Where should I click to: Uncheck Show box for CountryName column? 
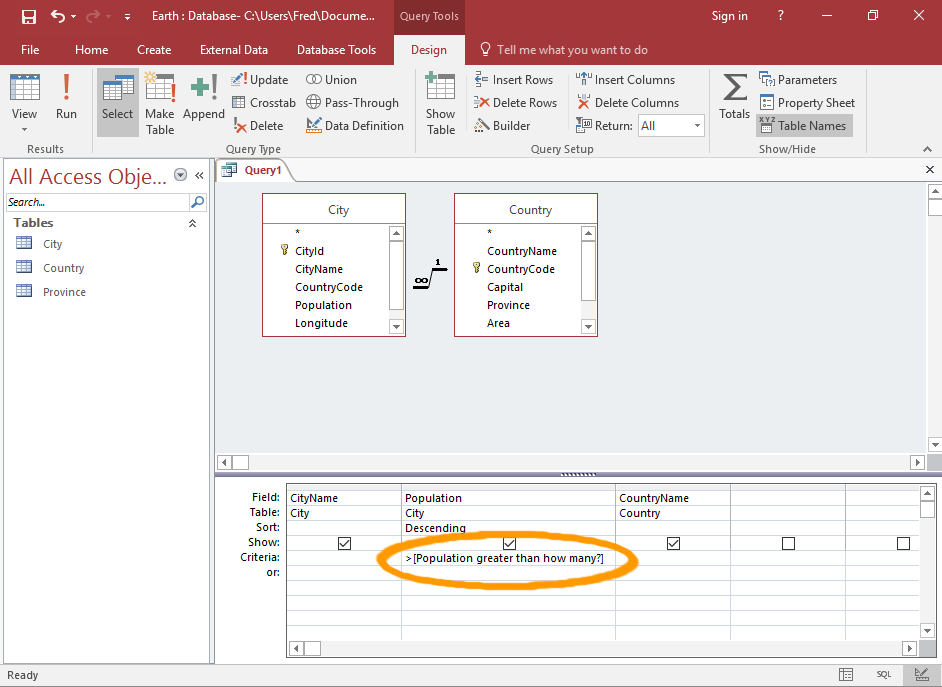(x=673, y=543)
